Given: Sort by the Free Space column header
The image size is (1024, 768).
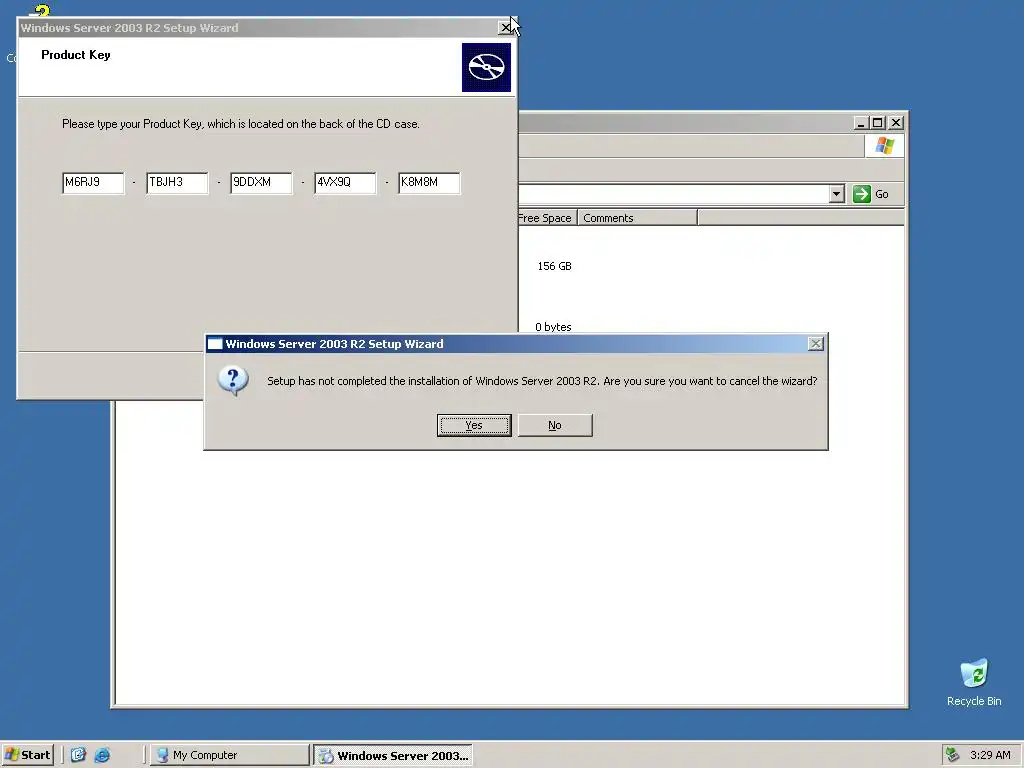Looking at the screenshot, I should (547, 217).
